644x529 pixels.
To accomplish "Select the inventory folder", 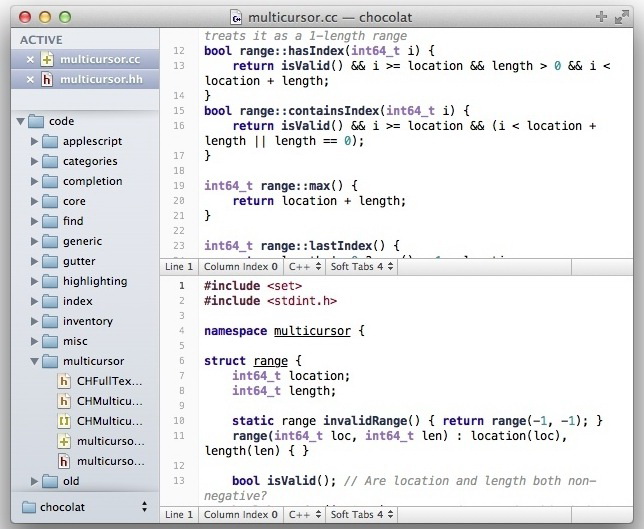I will click(87, 321).
